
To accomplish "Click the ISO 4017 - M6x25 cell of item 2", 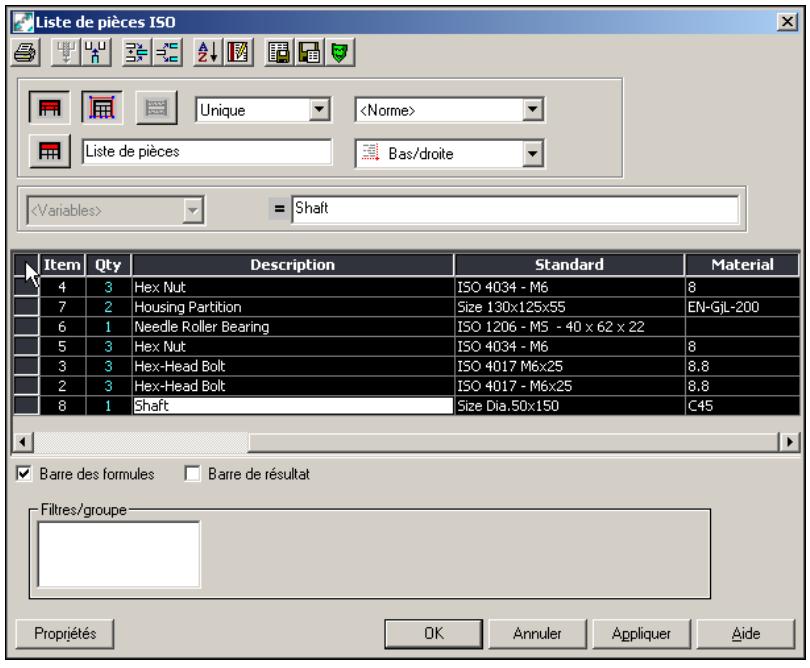I will 569,385.
